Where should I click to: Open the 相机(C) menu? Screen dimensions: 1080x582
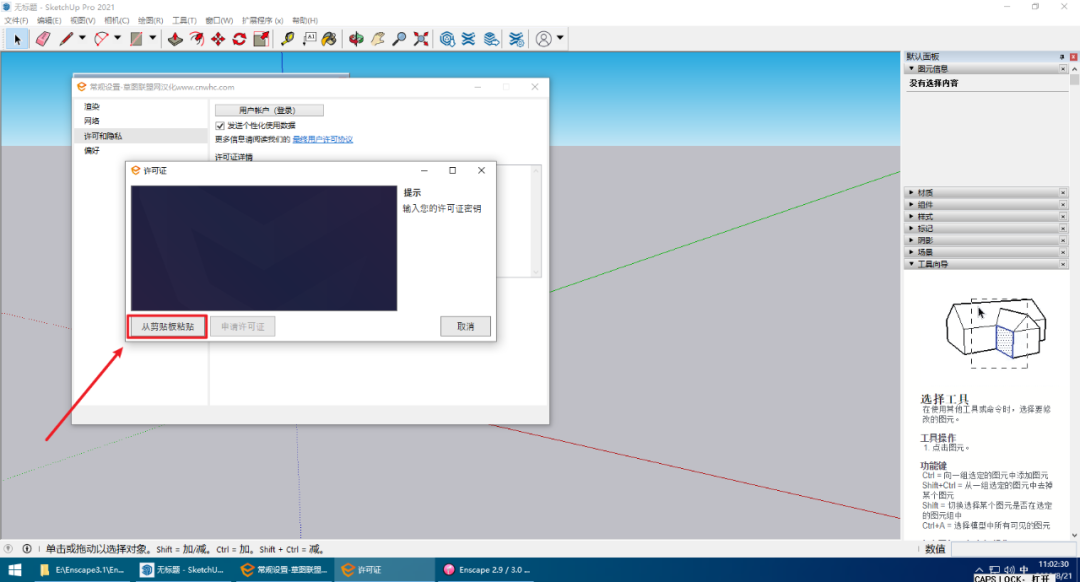117,20
